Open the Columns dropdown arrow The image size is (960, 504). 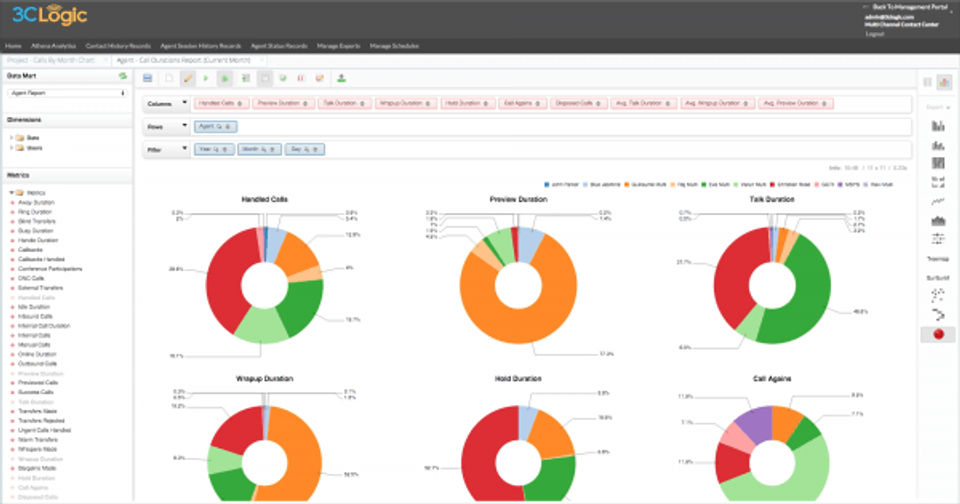point(184,103)
